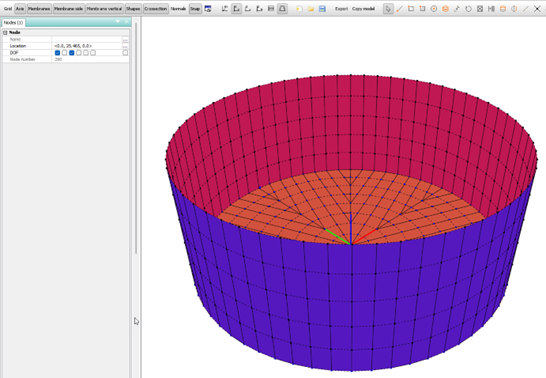Viewport: 546px width, 378px height.
Task: Click the fit-to-width view icon
Action: click(x=271, y=9)
